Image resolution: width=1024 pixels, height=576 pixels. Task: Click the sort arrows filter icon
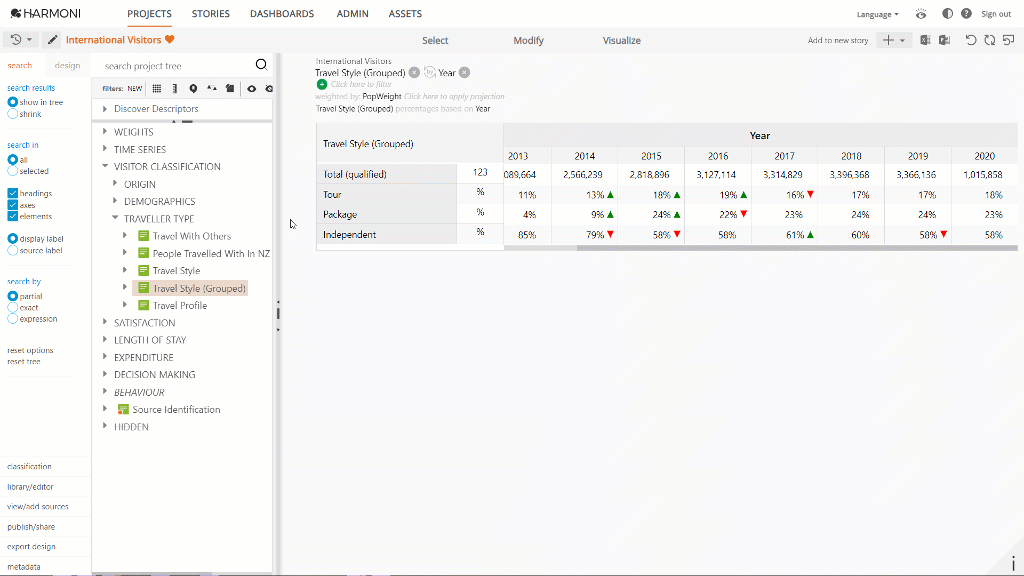point(212,89)
